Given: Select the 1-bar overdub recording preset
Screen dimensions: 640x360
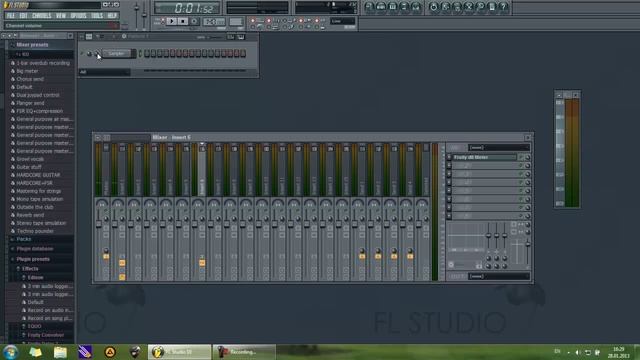Looking at the screenshot, I should point(43,63).
